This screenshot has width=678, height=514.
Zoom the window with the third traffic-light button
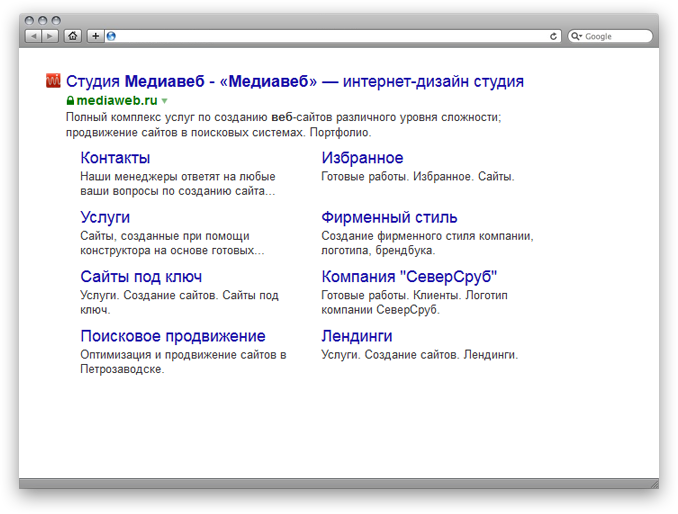point(56,20)
